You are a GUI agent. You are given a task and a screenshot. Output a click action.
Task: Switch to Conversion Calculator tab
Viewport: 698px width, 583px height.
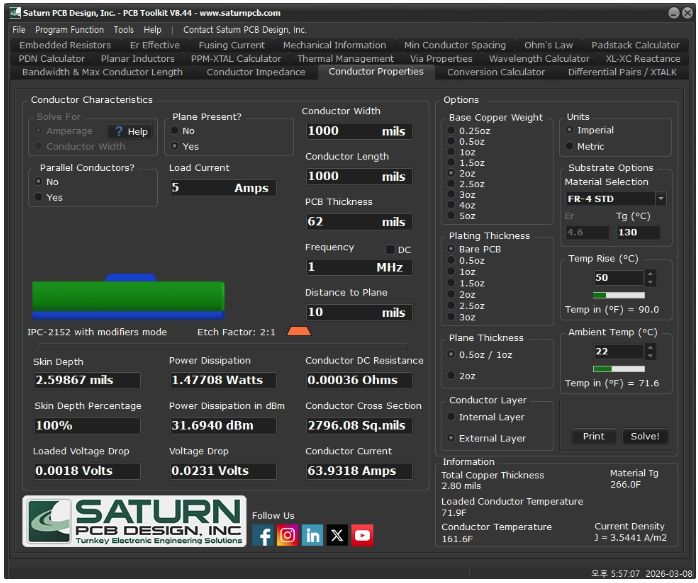496,72
